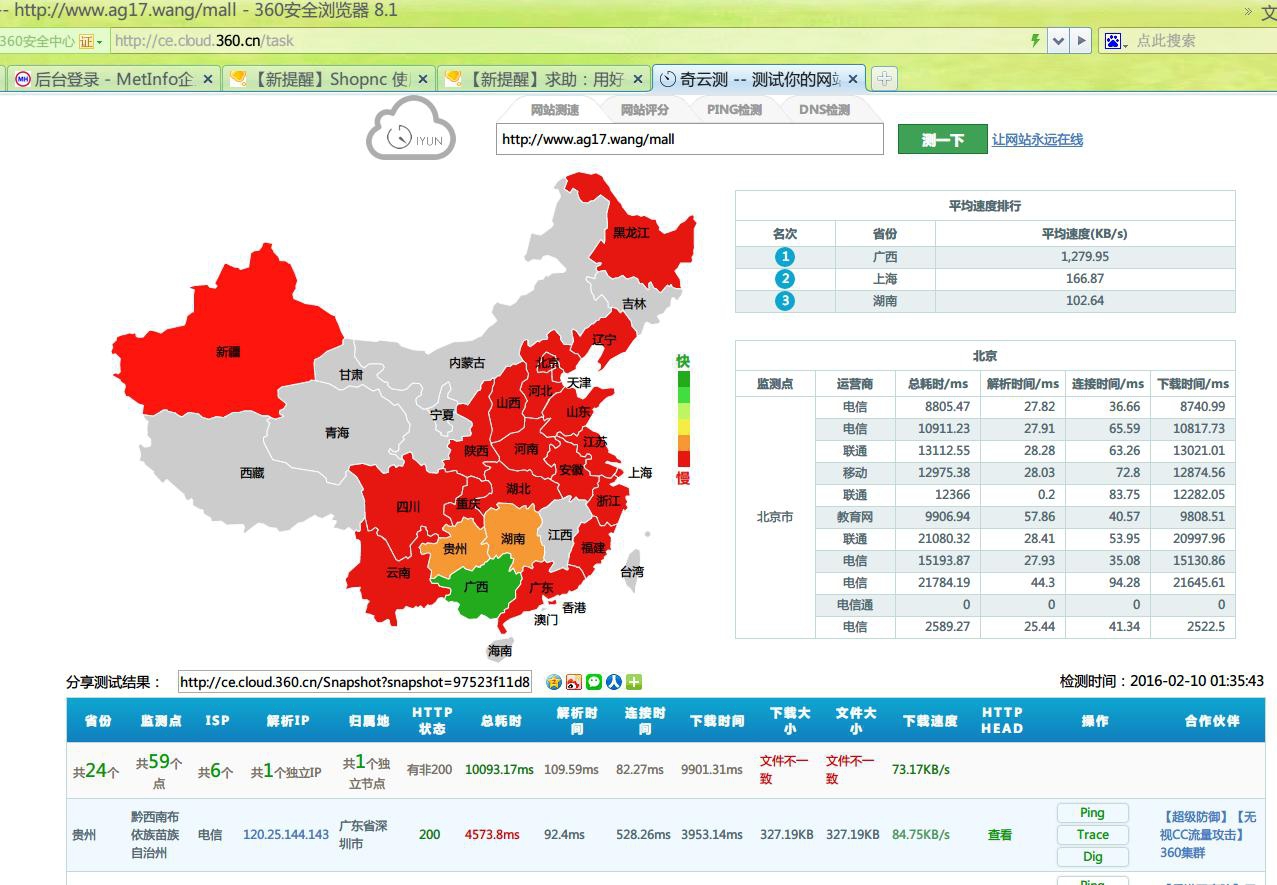
Task: Share result via the WeChat icon
Action: coord(594,682)
